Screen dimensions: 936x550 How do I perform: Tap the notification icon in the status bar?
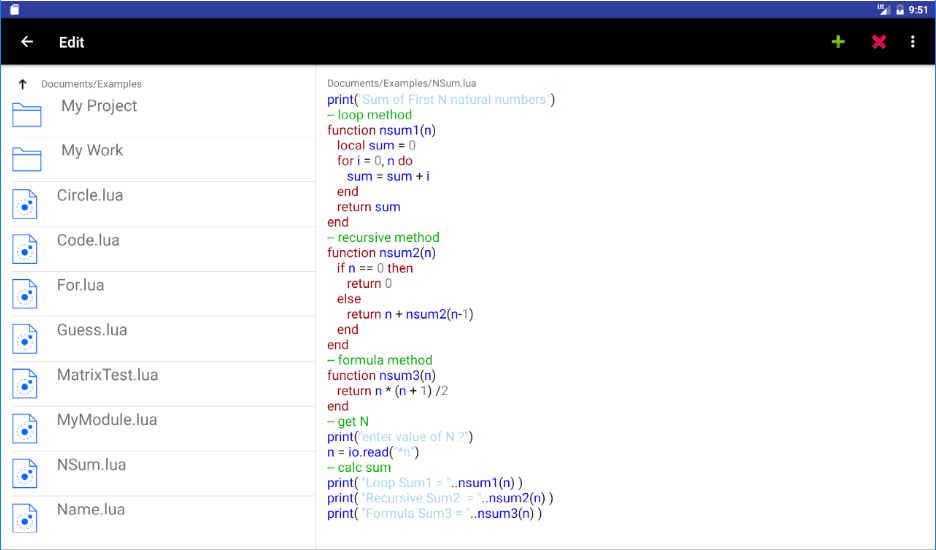tap(14, 10)
